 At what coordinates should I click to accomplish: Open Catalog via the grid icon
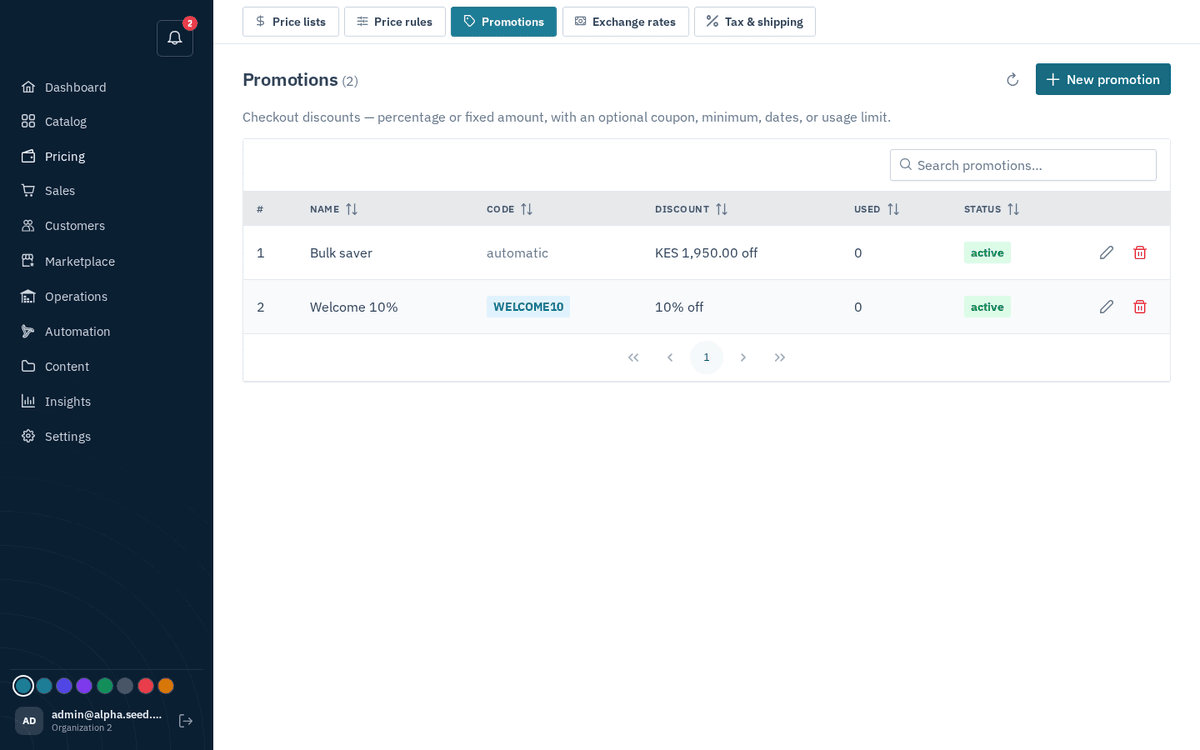(28, 121)
